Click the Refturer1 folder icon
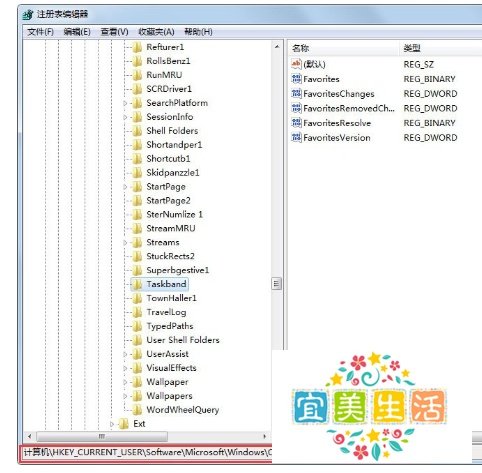This screenshot has height=473, width=482. coord(137,47)
